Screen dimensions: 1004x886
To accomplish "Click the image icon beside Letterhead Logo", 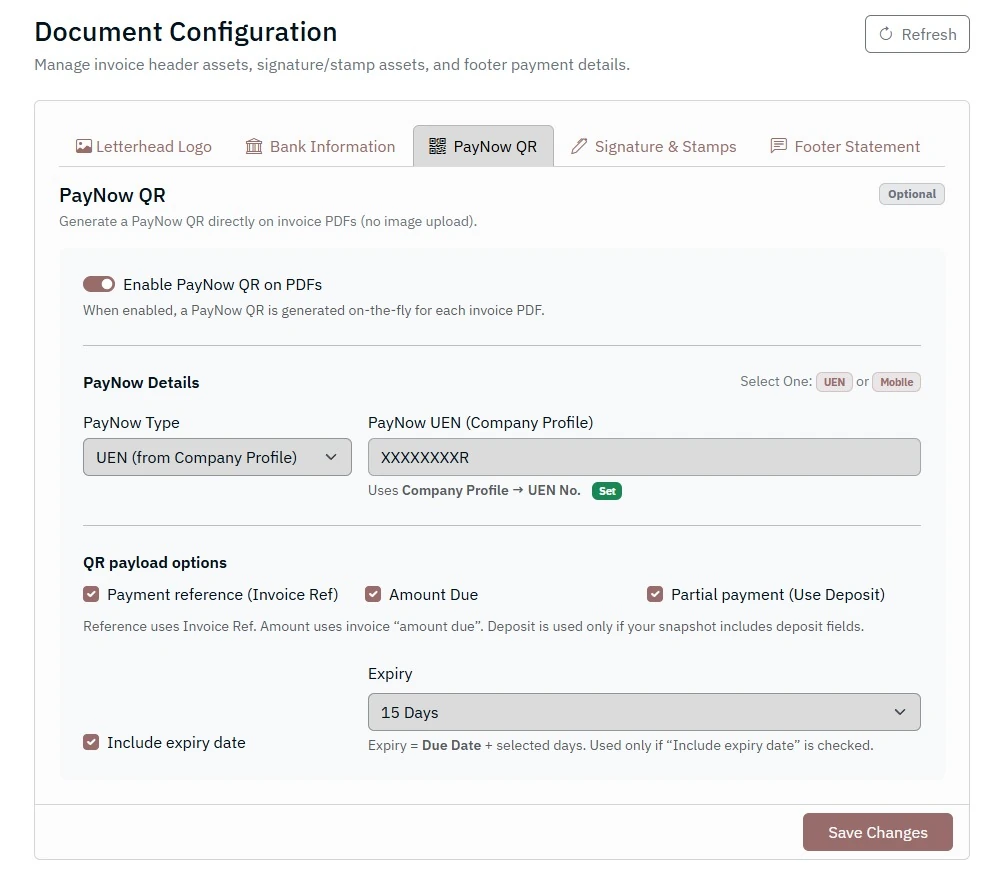I will click(x=84, y=146).
